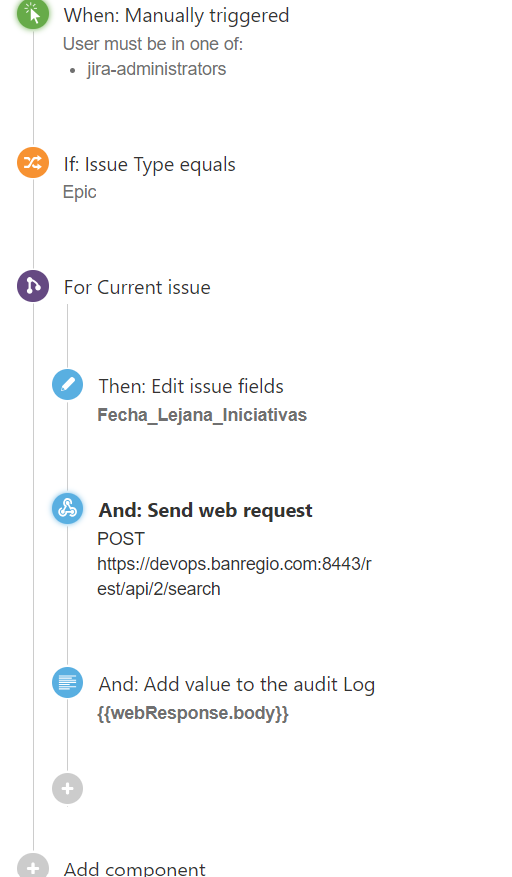
Task: Select the webhook Send web request icon
Action: (68, 508)
